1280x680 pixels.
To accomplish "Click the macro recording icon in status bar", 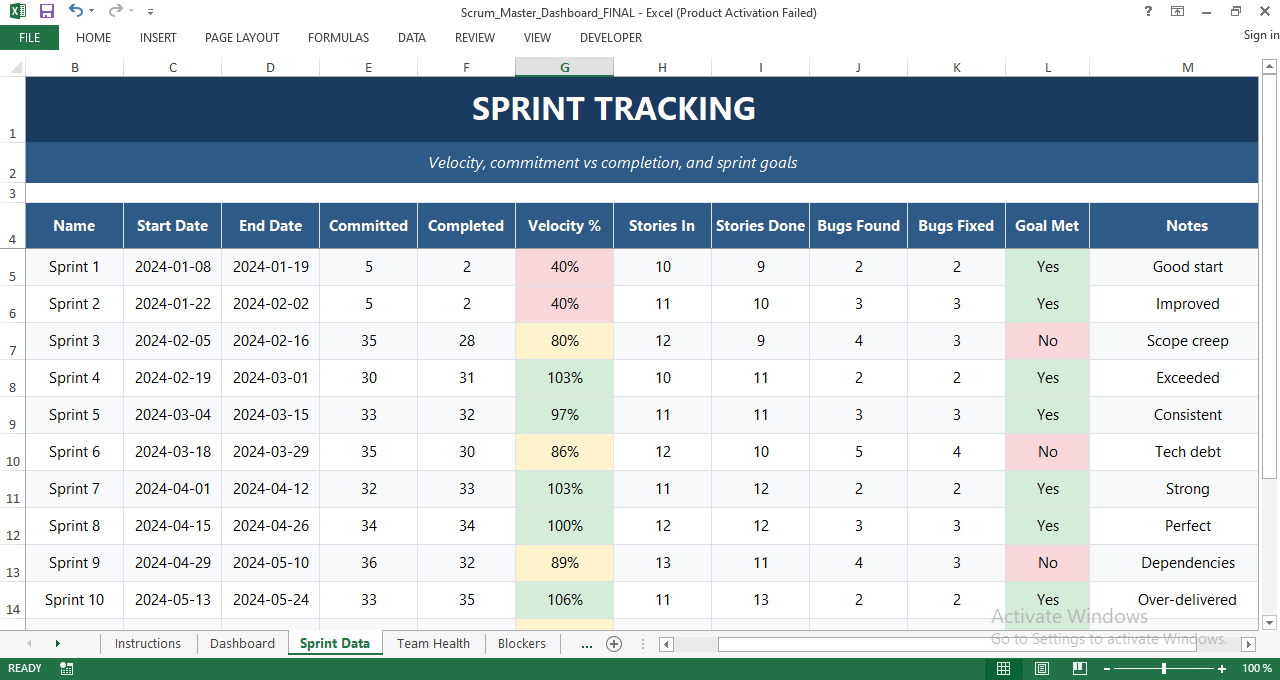I will [x=66, y=668].
